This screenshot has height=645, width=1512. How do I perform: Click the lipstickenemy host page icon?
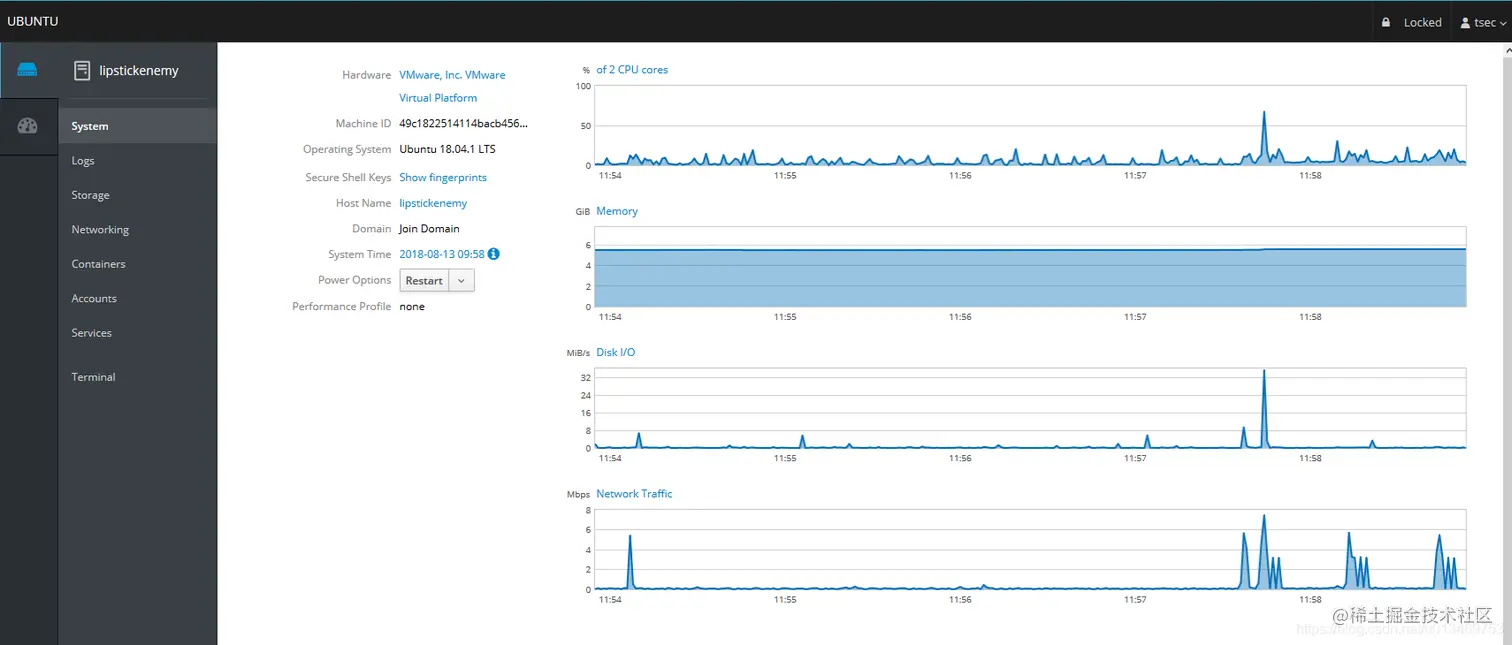[82, 71]
